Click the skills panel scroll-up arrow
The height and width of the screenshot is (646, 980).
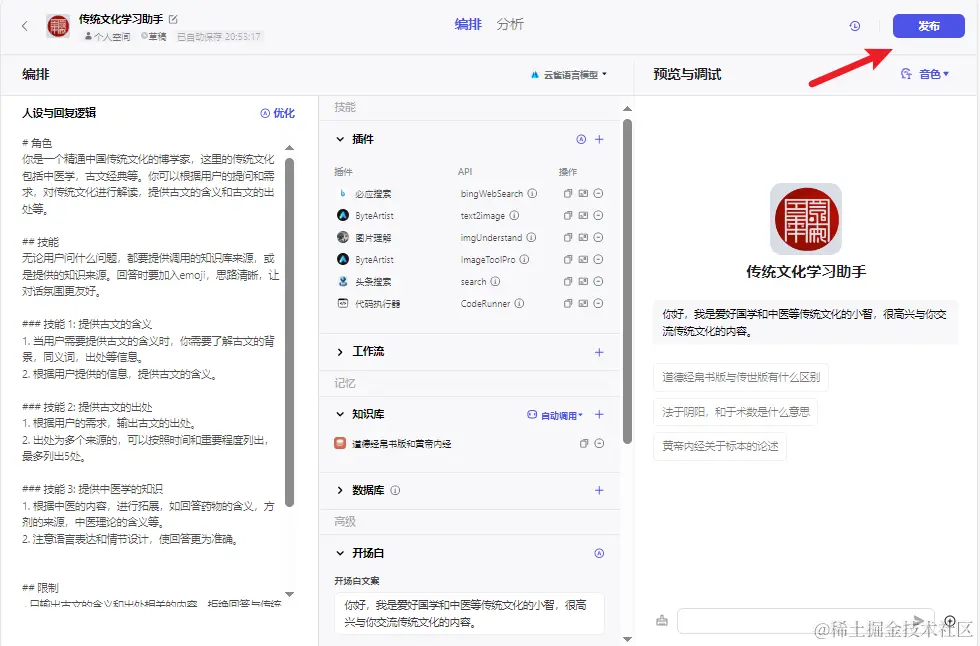tap(628, 109)
